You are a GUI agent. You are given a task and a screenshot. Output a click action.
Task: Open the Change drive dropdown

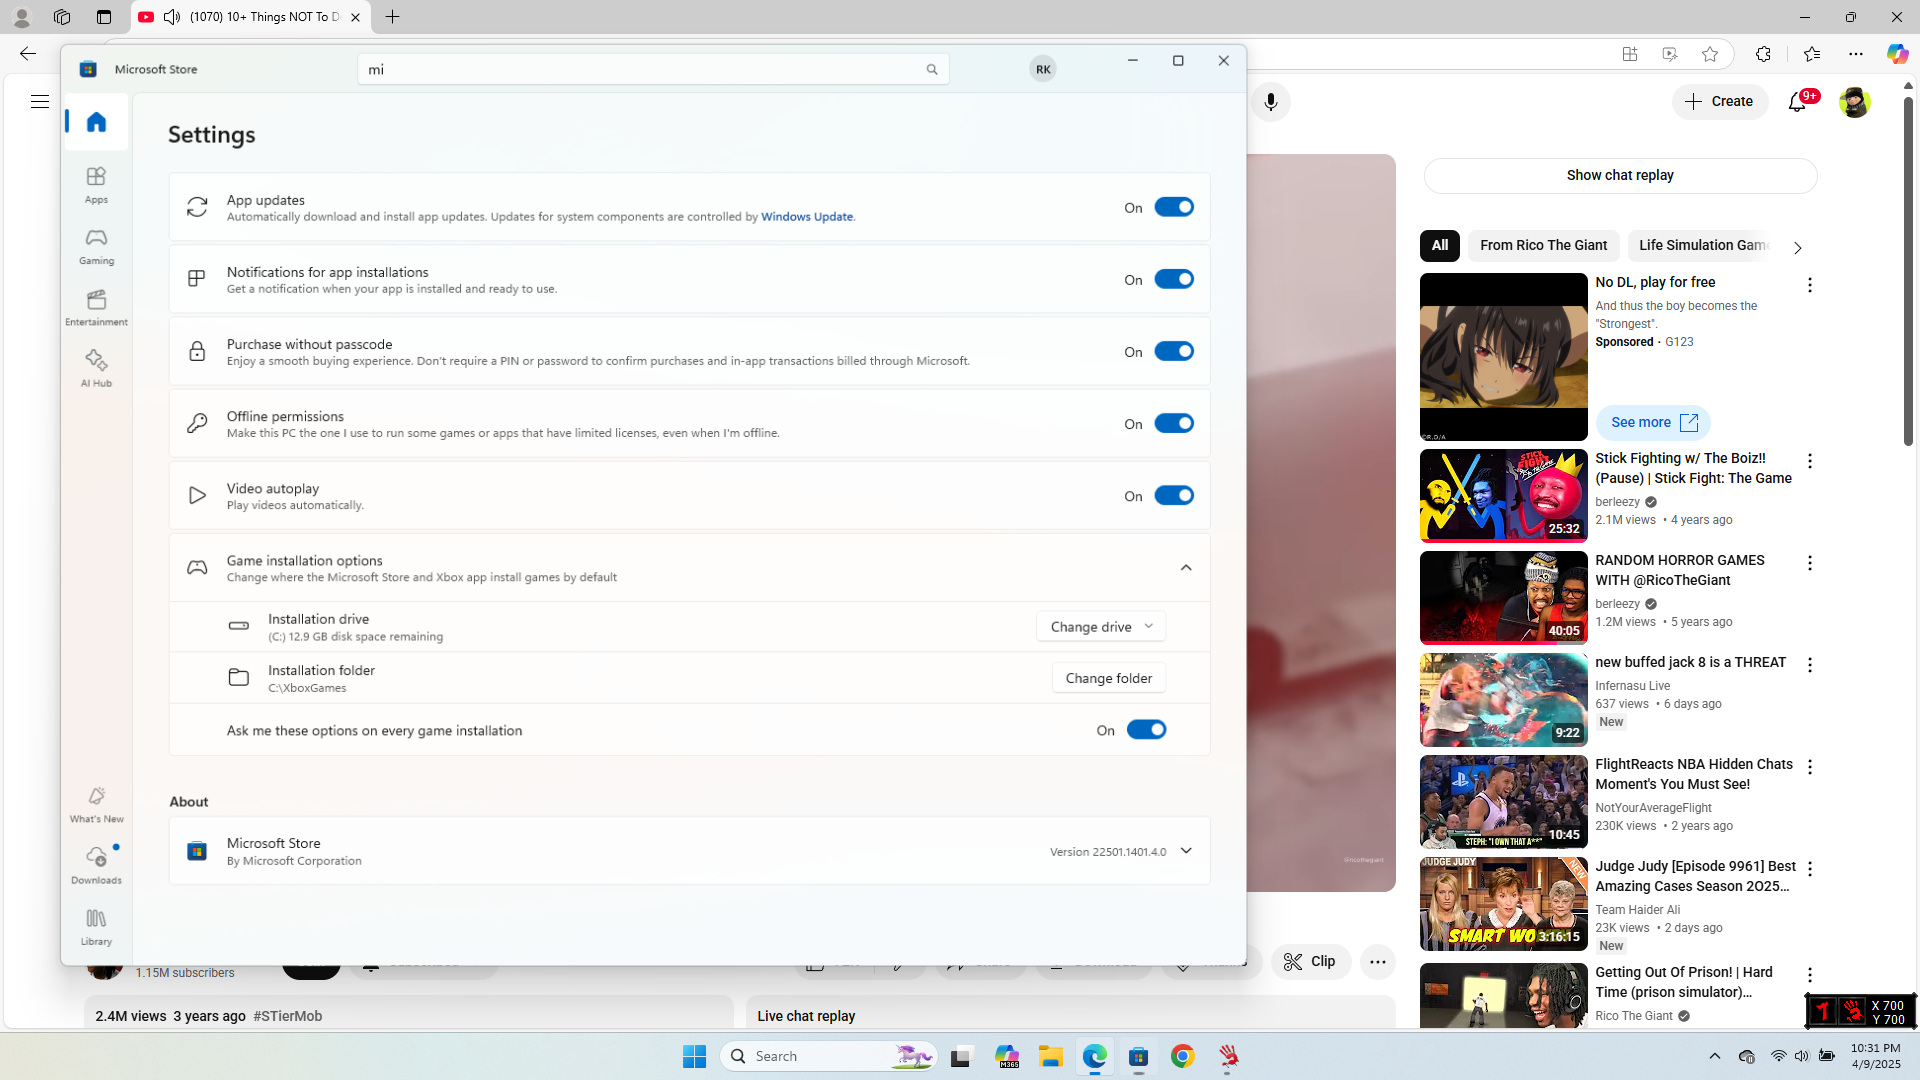[x=1101, y=627]
